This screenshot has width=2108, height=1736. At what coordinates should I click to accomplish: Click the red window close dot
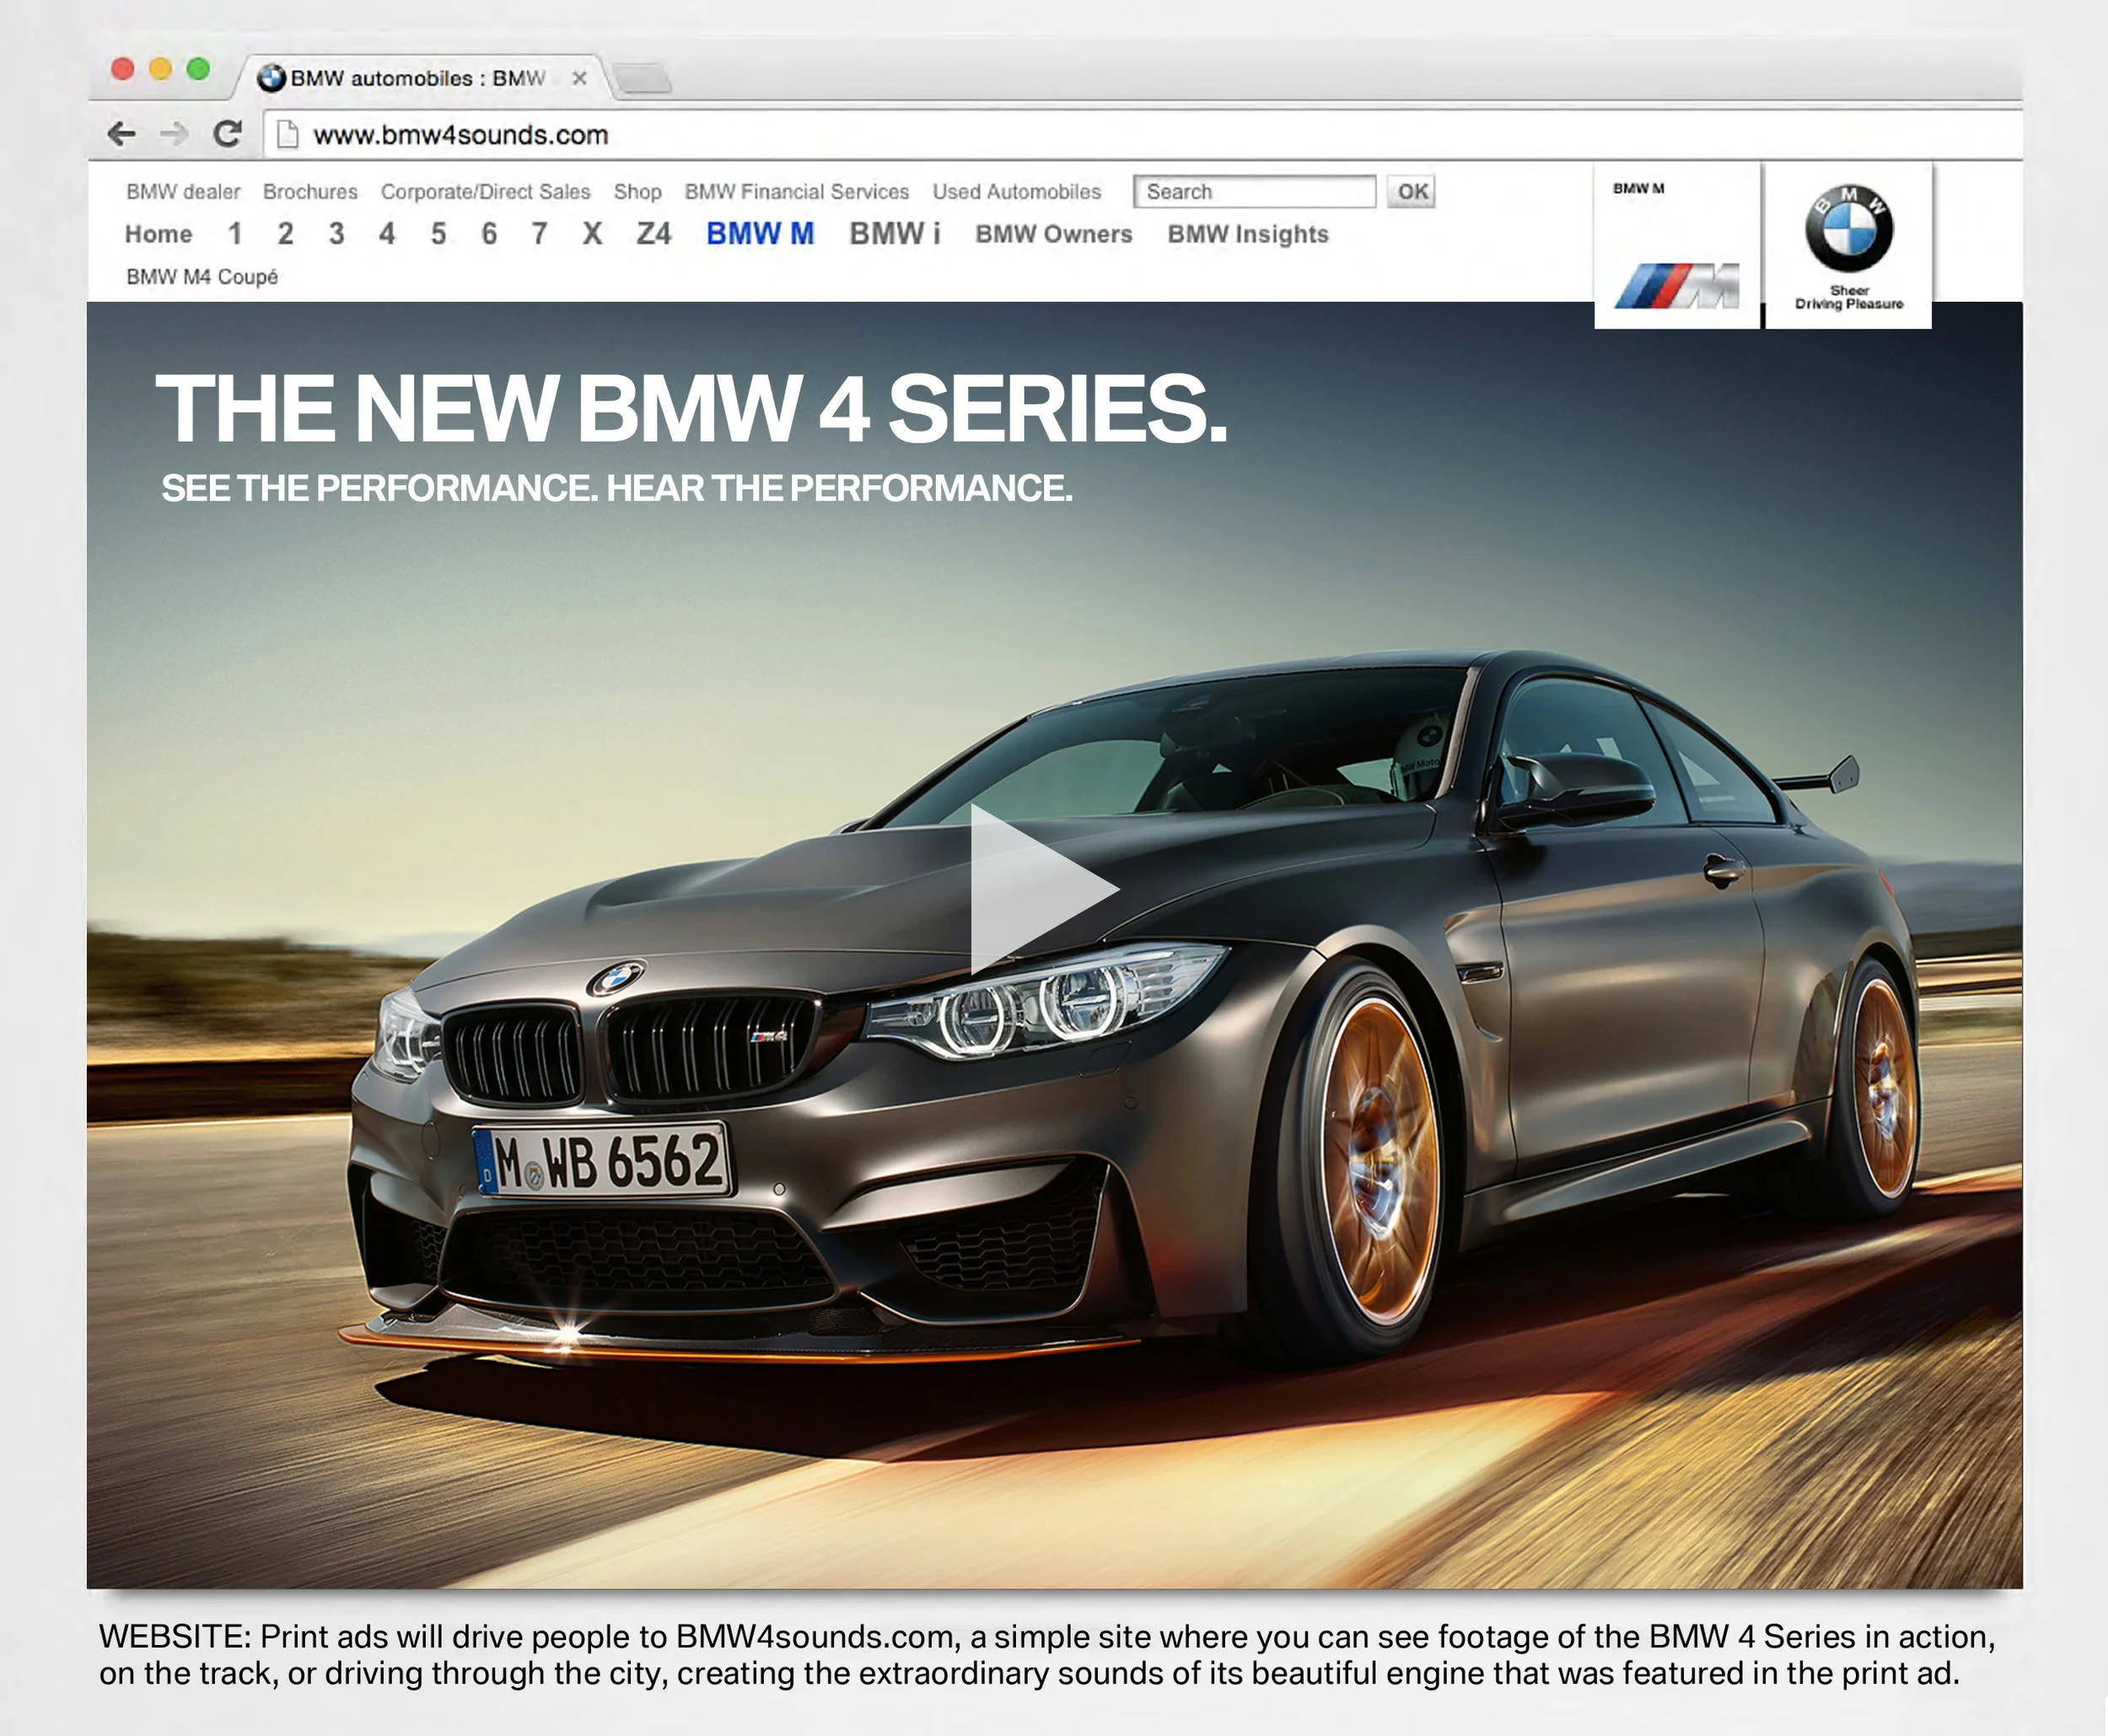click(123, 69)
